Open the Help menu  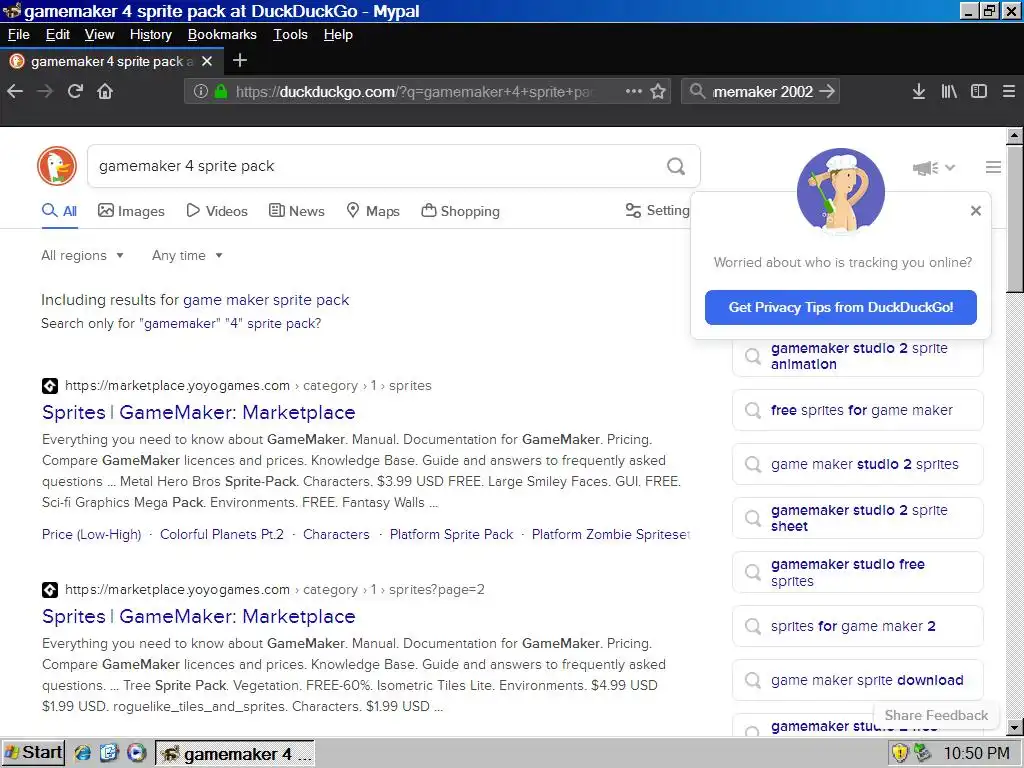pos(338,35)
